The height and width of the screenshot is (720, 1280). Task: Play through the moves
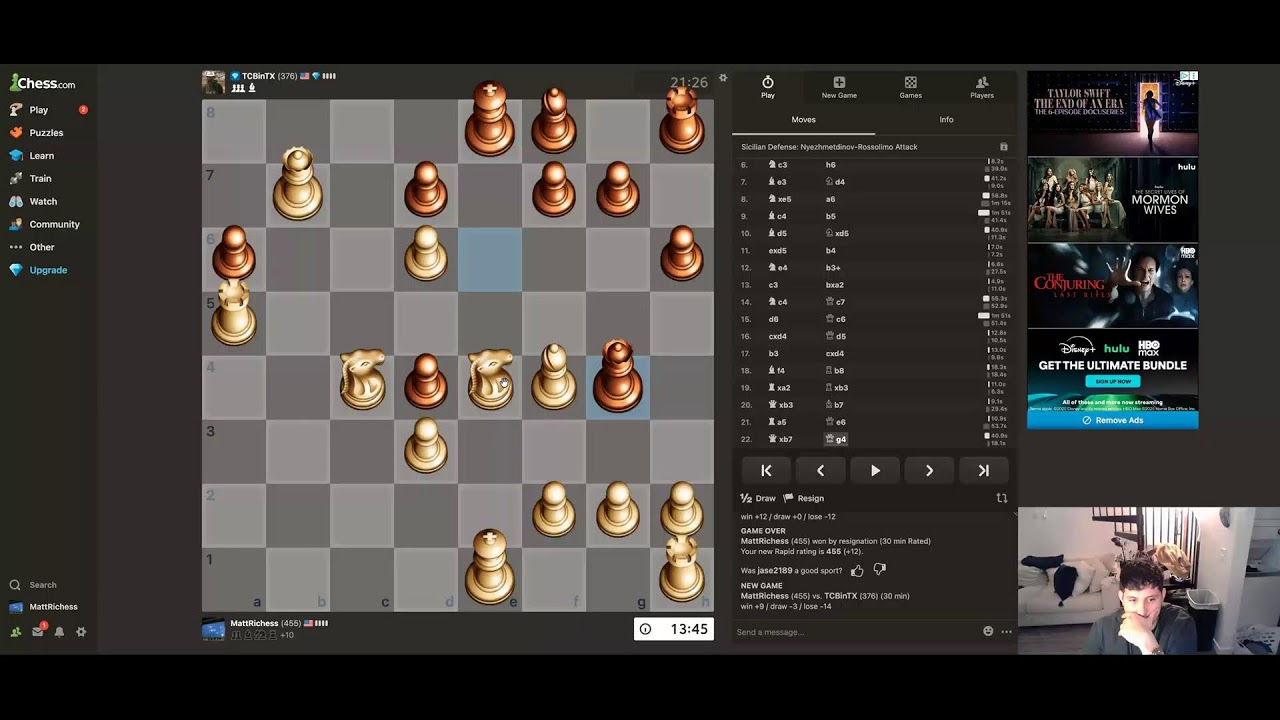point(875,471)
